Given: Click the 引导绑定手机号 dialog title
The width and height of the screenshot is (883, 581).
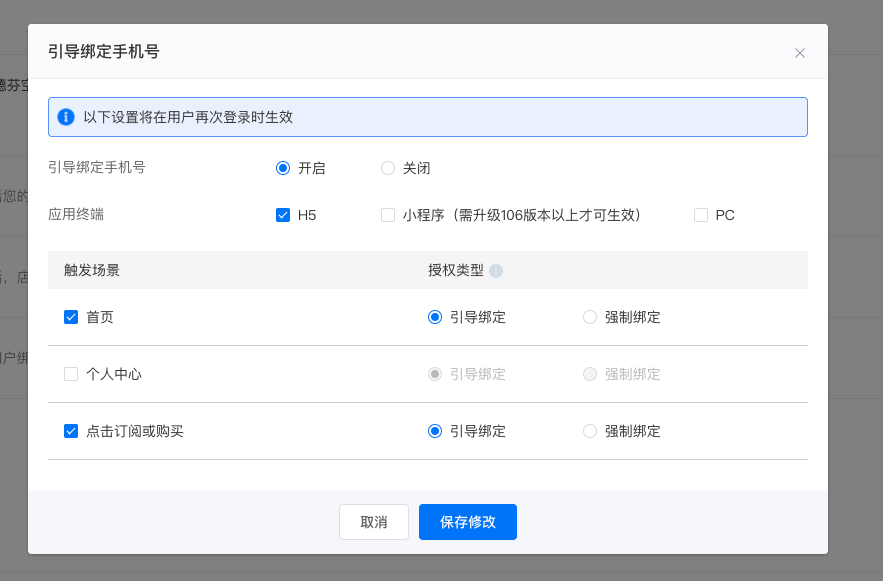Looking at the screenshot, I should tap(103, 52).
